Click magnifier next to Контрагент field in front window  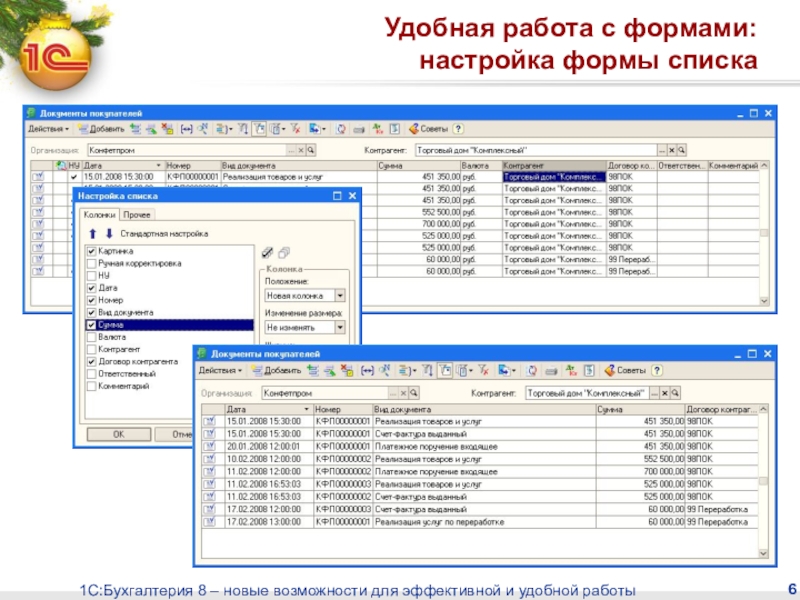[x=675, y=393]
